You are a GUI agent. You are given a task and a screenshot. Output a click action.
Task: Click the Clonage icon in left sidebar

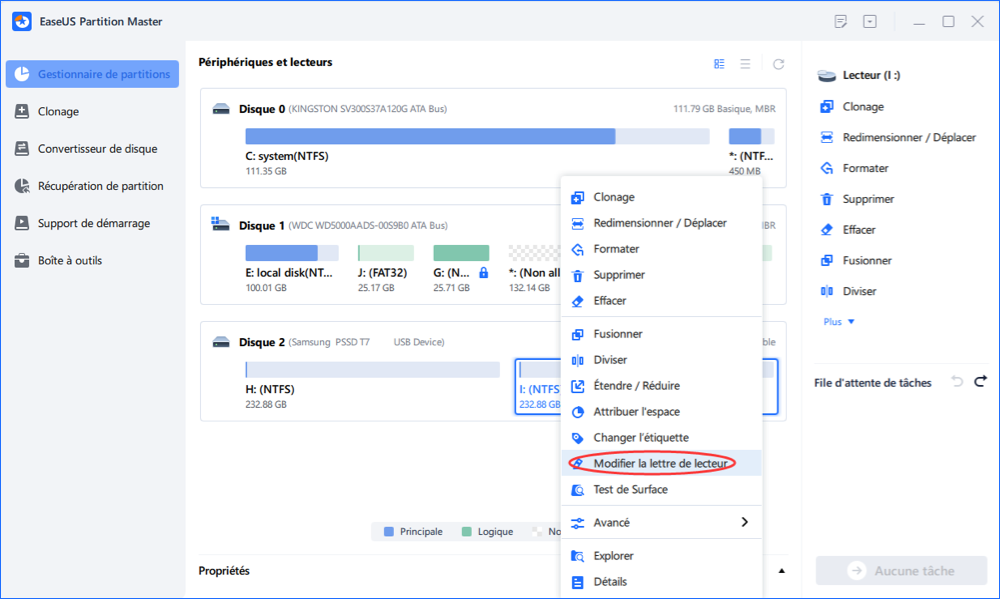(x=22, y=112)
